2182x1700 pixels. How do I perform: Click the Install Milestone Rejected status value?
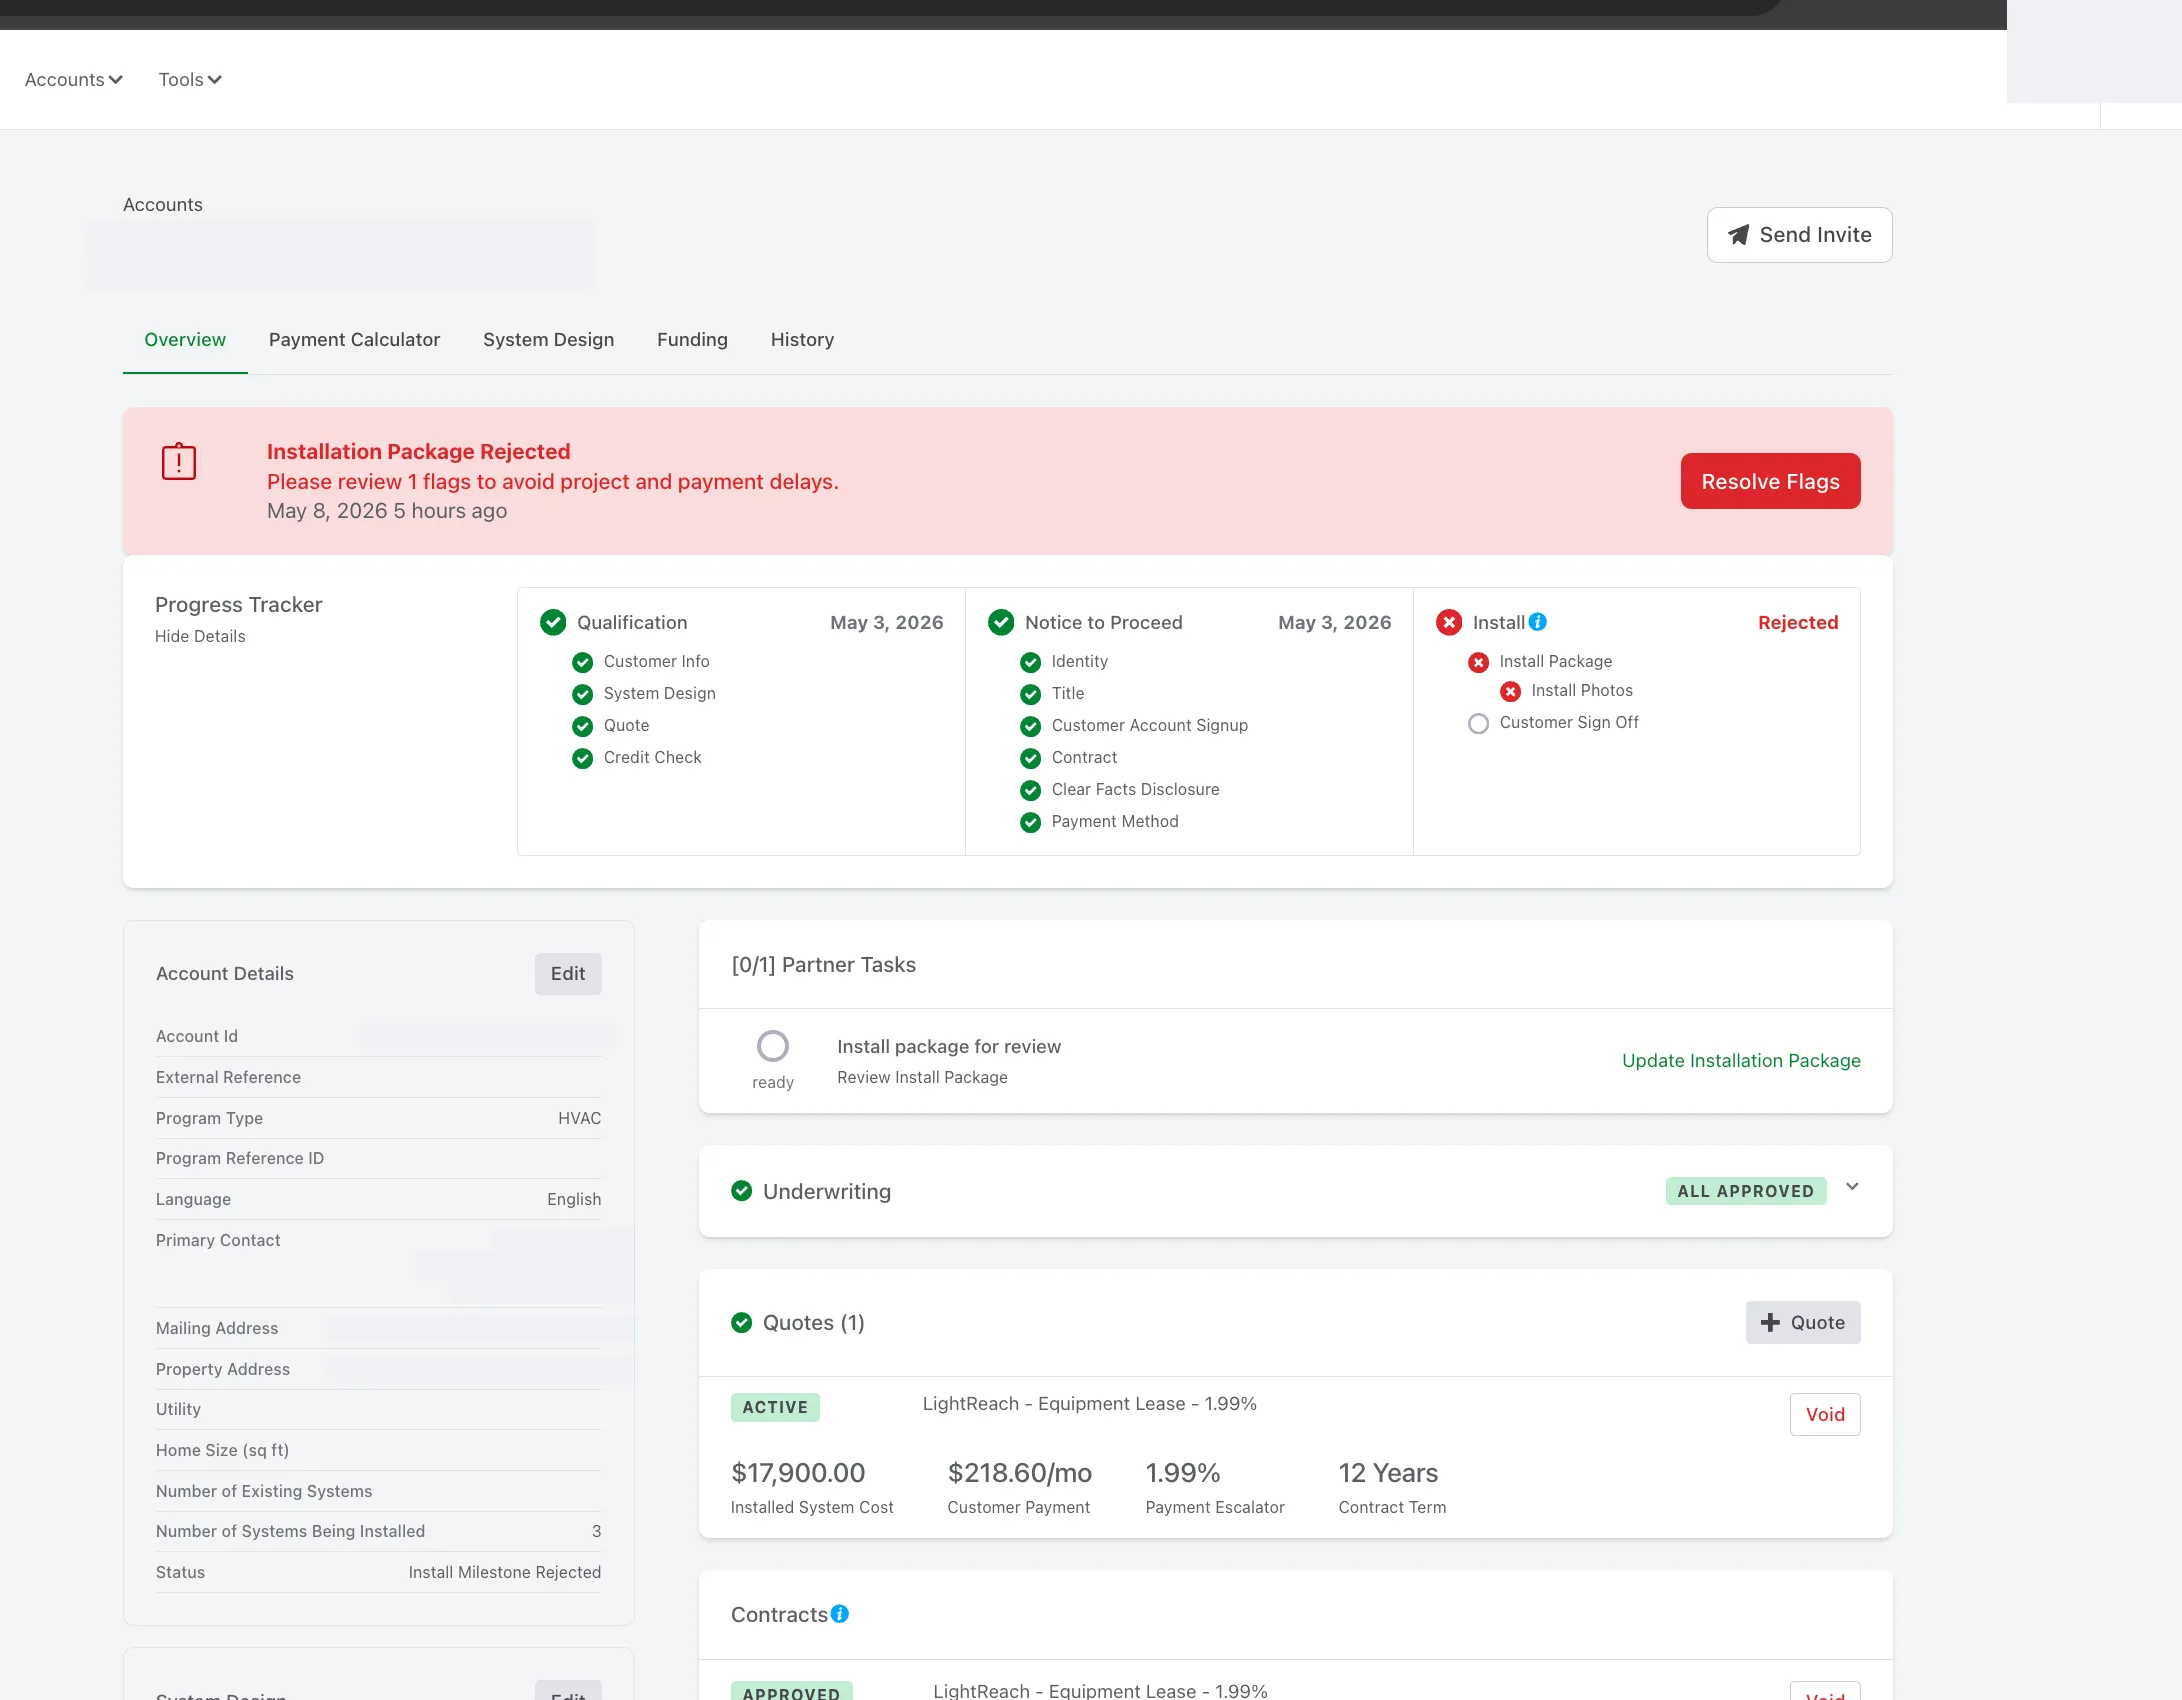(x=504, y=1572)
